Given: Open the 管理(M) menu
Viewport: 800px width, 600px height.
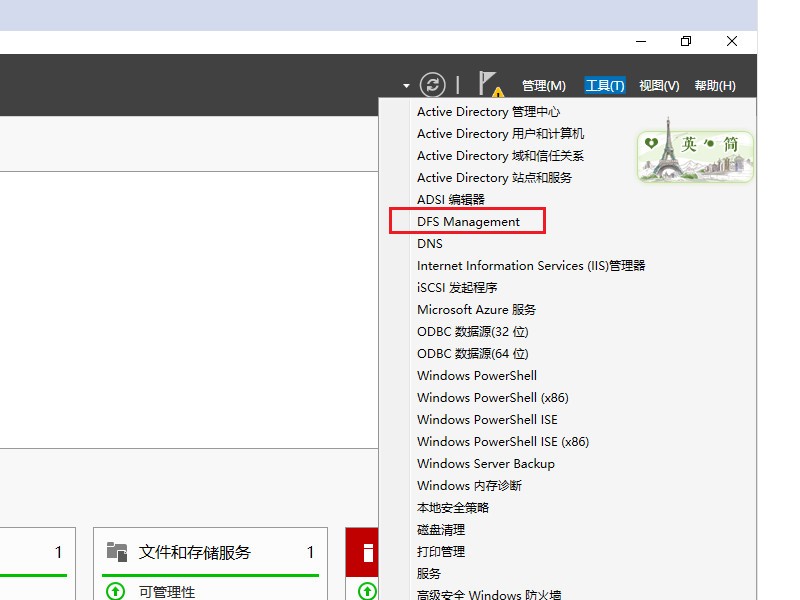Looking at the screenshot, I should point(543,85).
